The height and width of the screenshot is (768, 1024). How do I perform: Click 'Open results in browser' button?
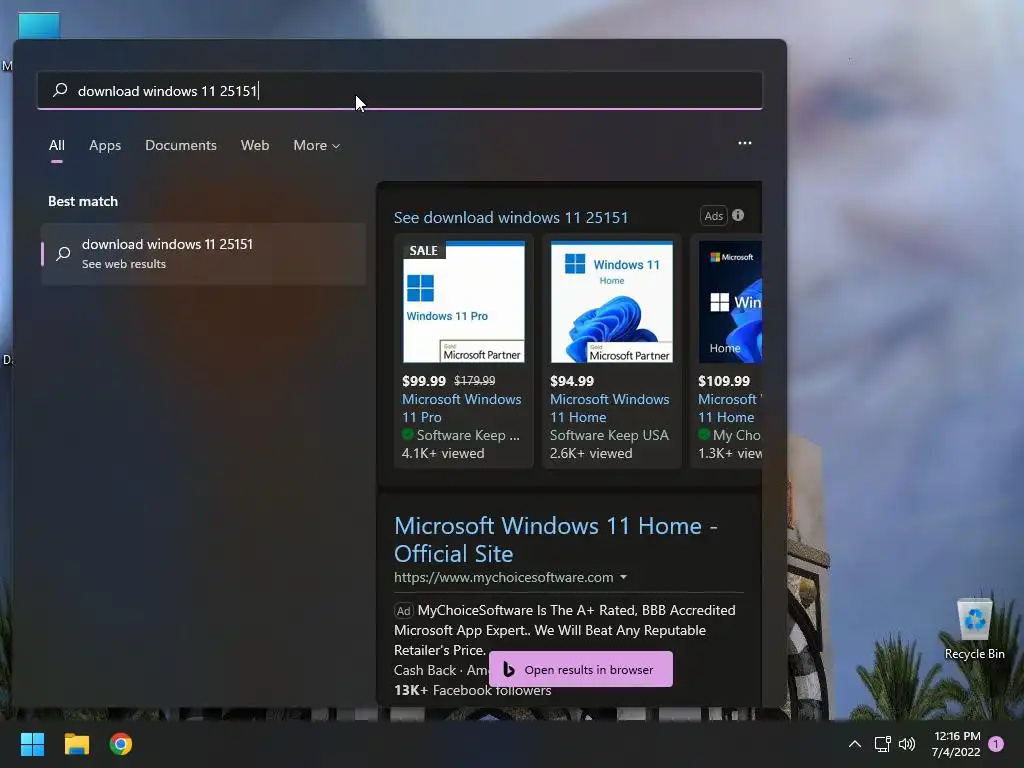[581, 669]
